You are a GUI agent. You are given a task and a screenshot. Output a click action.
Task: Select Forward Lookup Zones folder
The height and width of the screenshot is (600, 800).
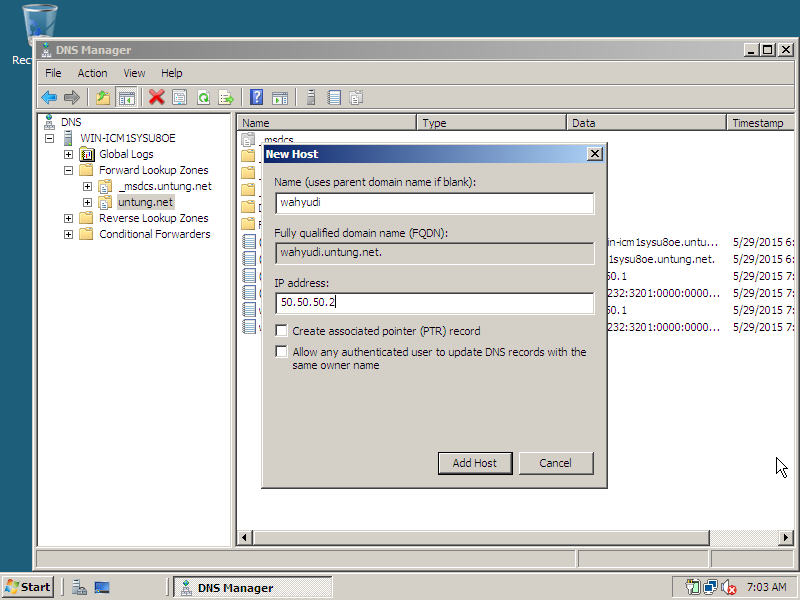point(154,170)
